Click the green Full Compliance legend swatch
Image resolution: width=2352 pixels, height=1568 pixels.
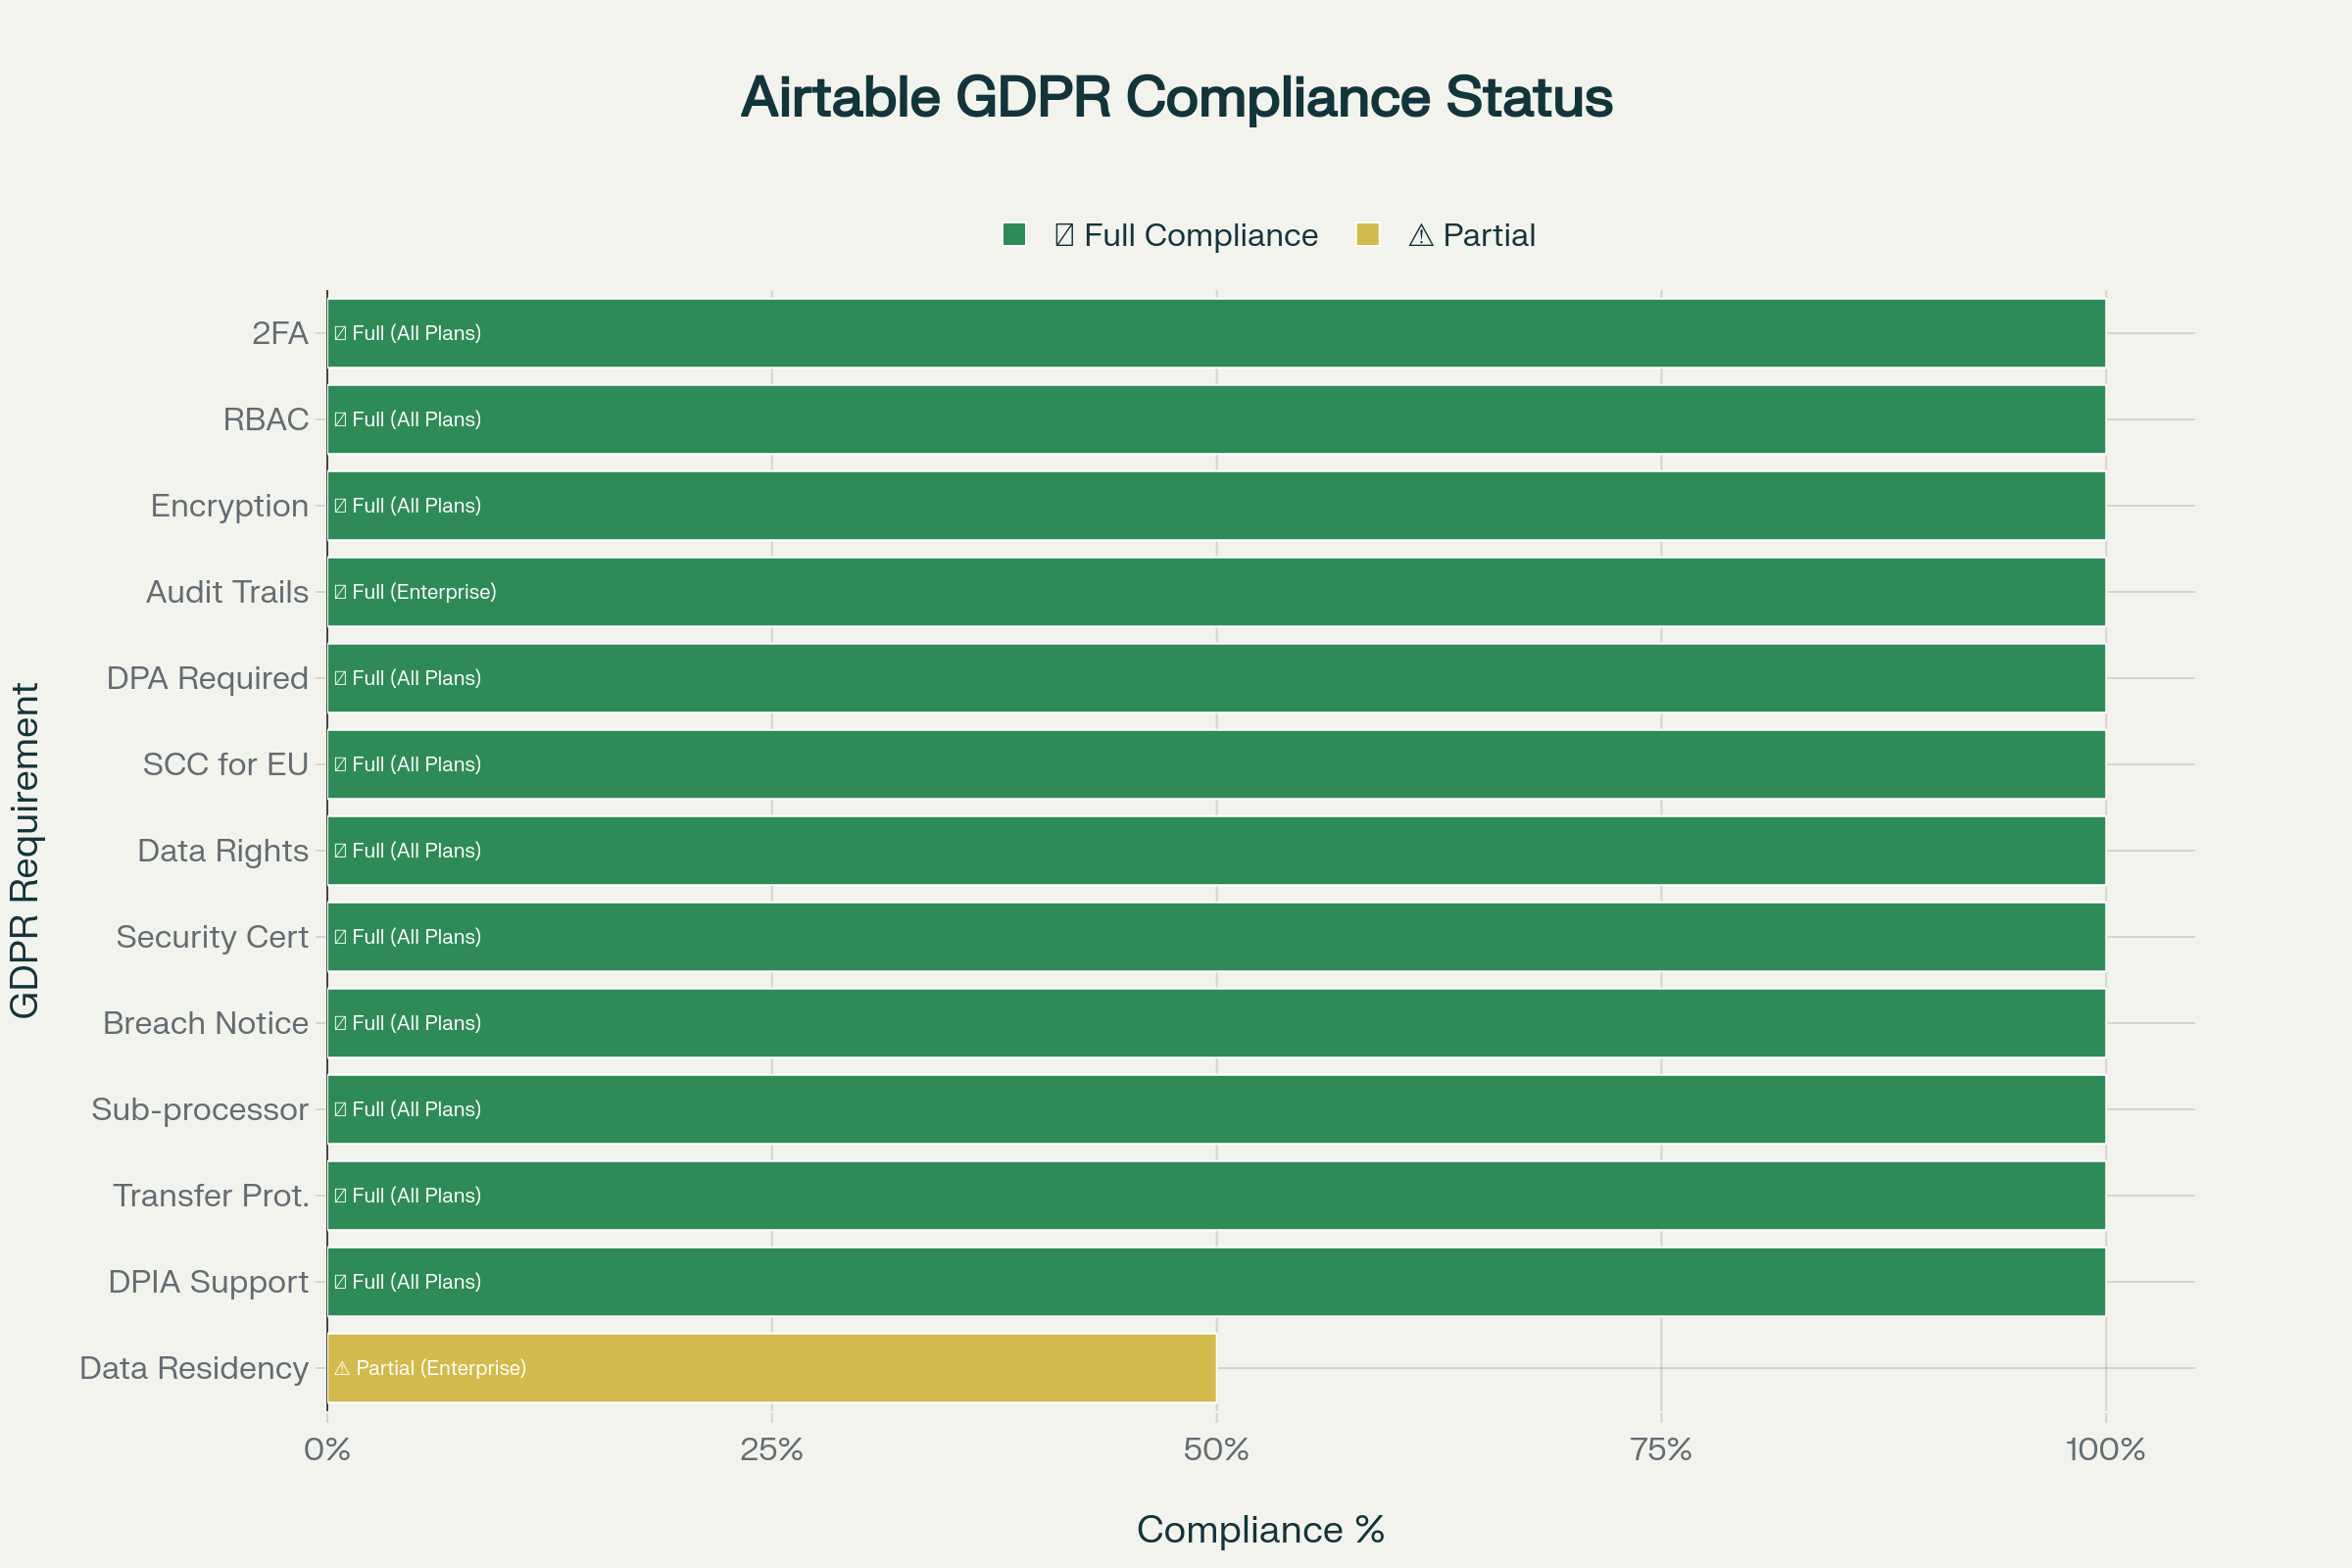(x=1014, y=235)
